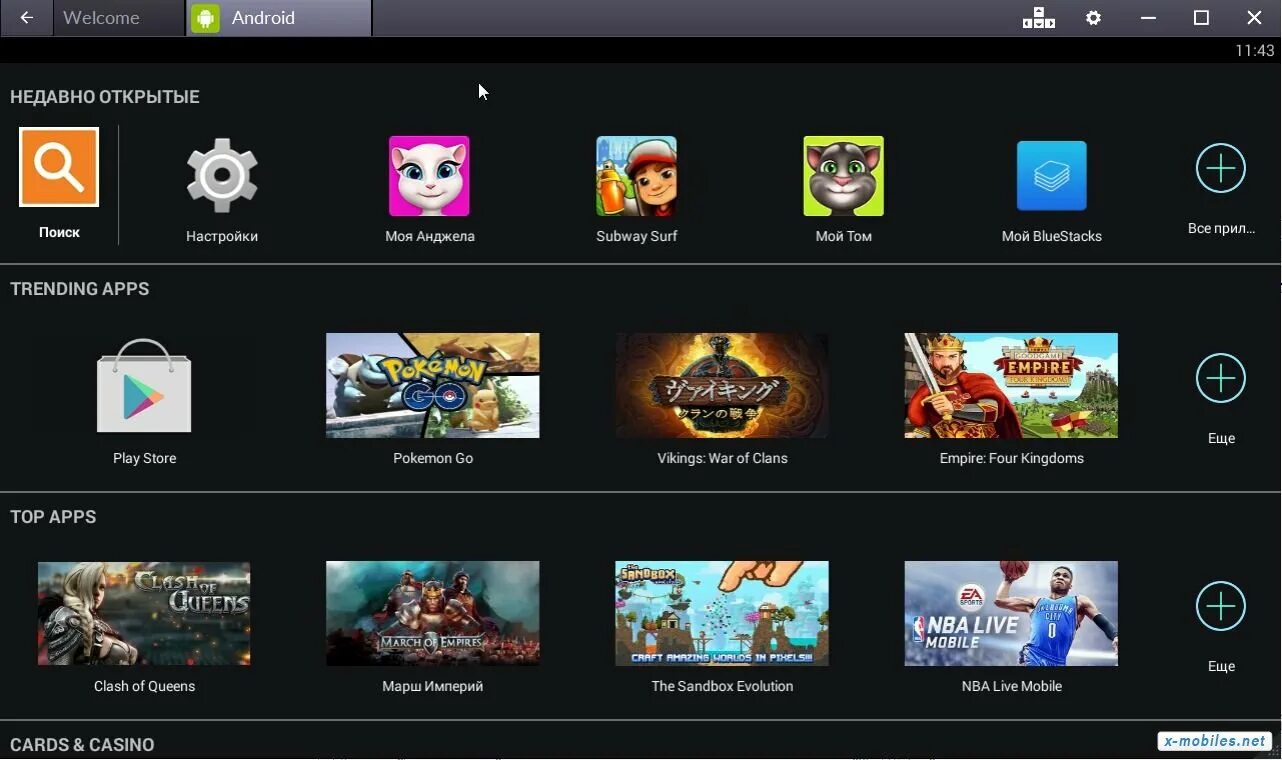This screenshot has height=760, width=1282.
Task: Click the TOP APPS section heading
Action: pos(53,517)
